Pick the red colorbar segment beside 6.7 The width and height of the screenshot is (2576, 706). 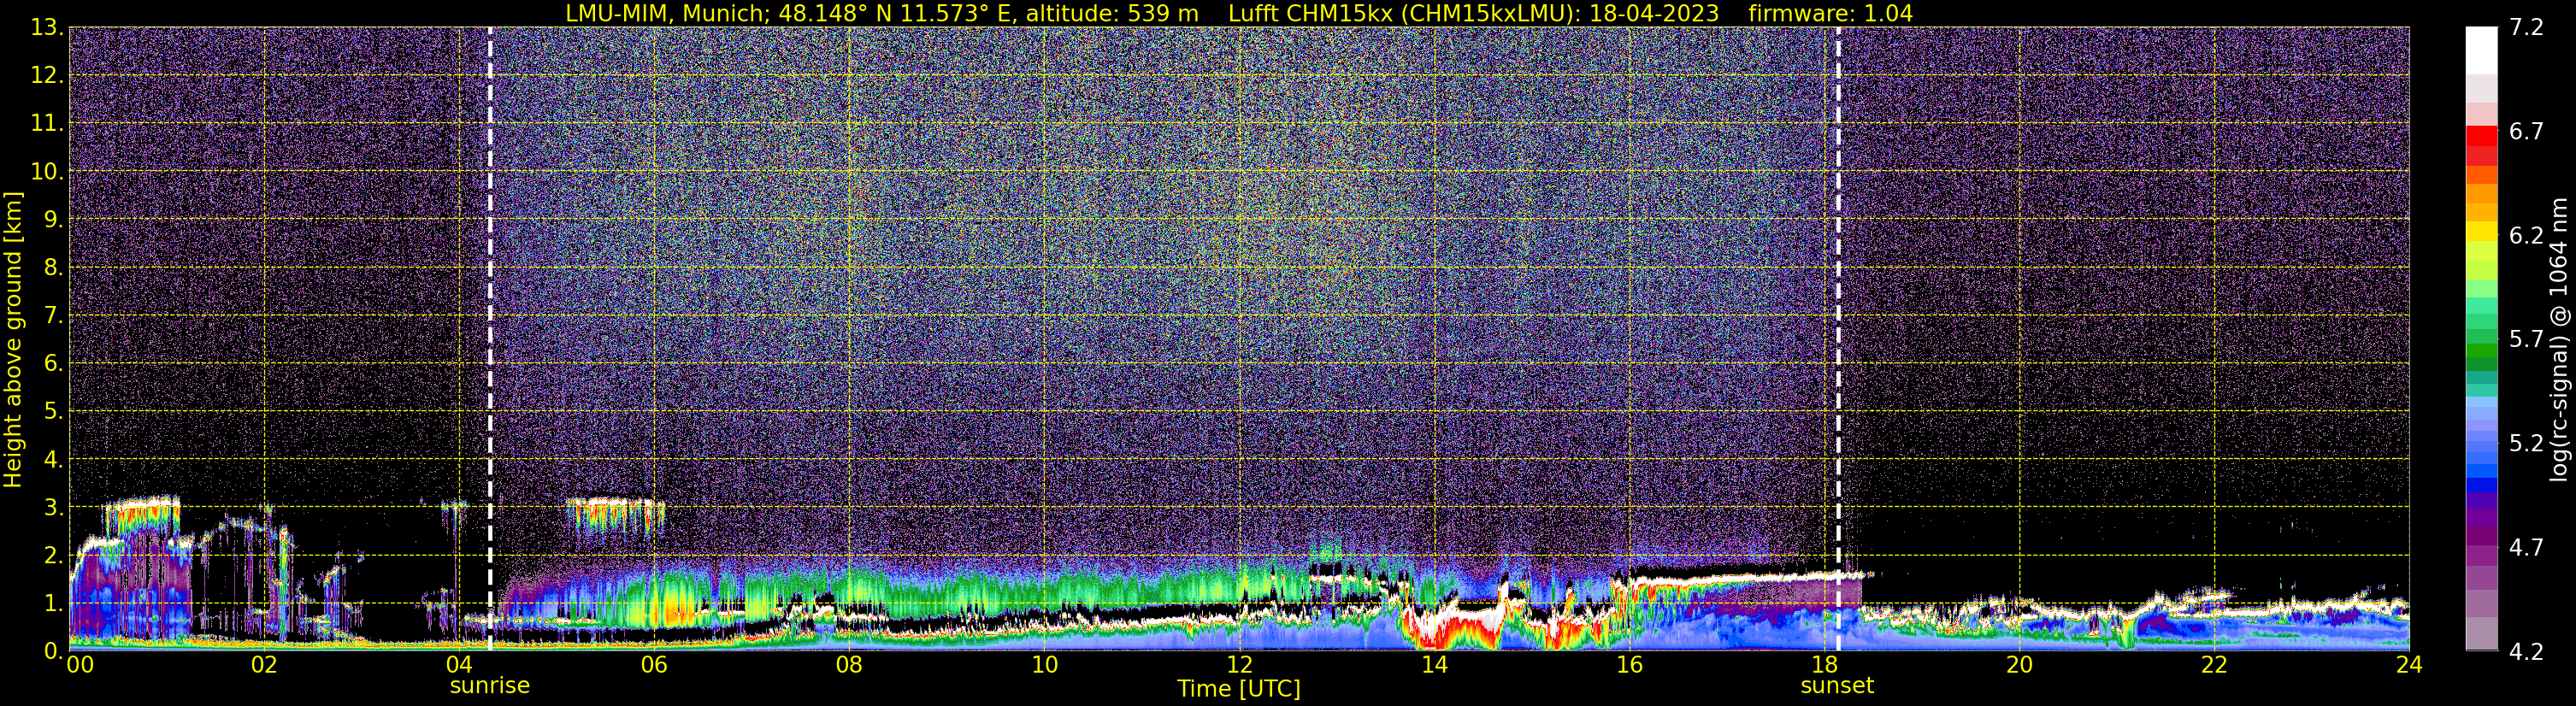2482,136
